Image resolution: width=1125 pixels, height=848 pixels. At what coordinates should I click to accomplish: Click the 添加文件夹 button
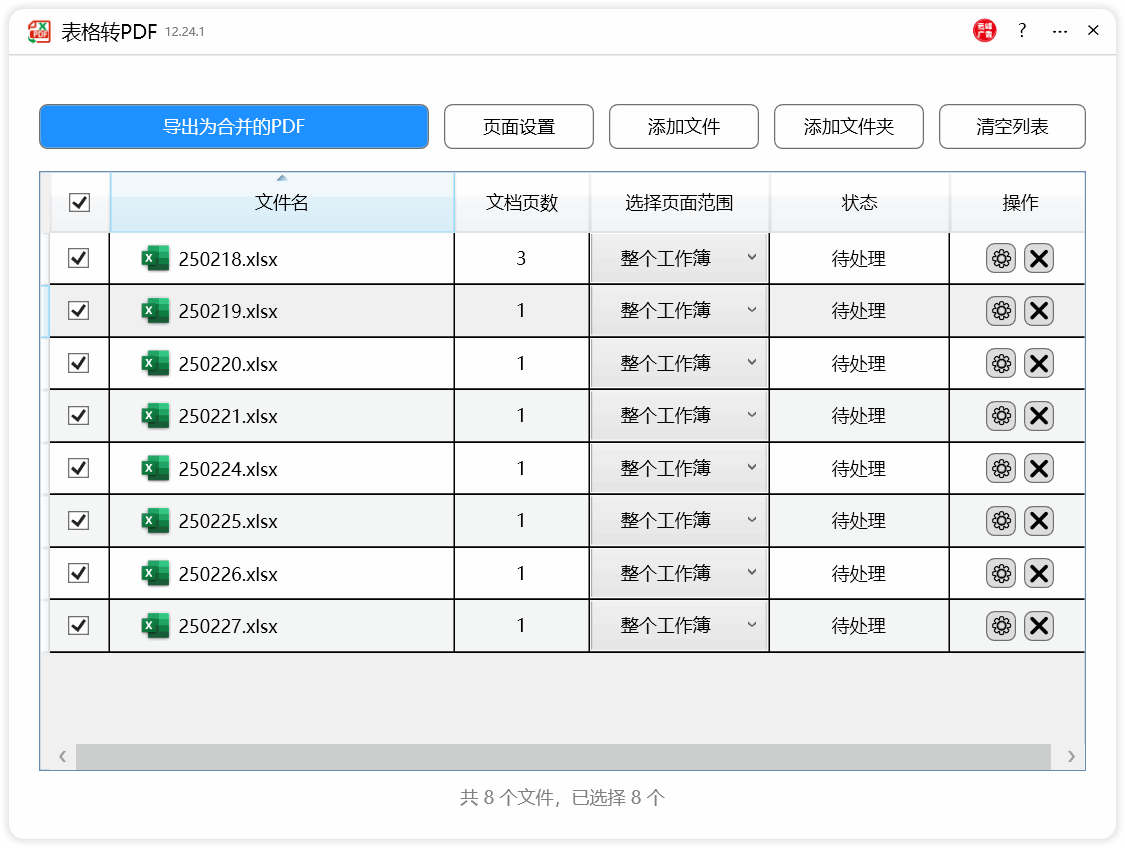click(x=848, y=126)
